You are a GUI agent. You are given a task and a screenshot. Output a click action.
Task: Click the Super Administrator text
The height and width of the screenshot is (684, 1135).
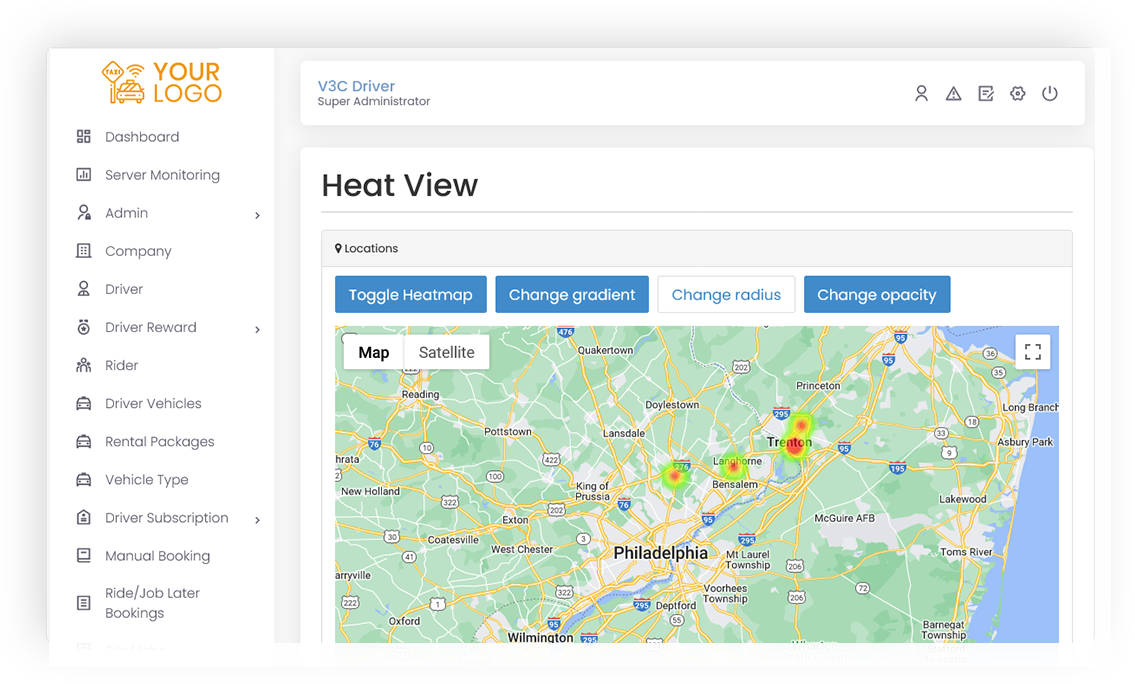374,101
